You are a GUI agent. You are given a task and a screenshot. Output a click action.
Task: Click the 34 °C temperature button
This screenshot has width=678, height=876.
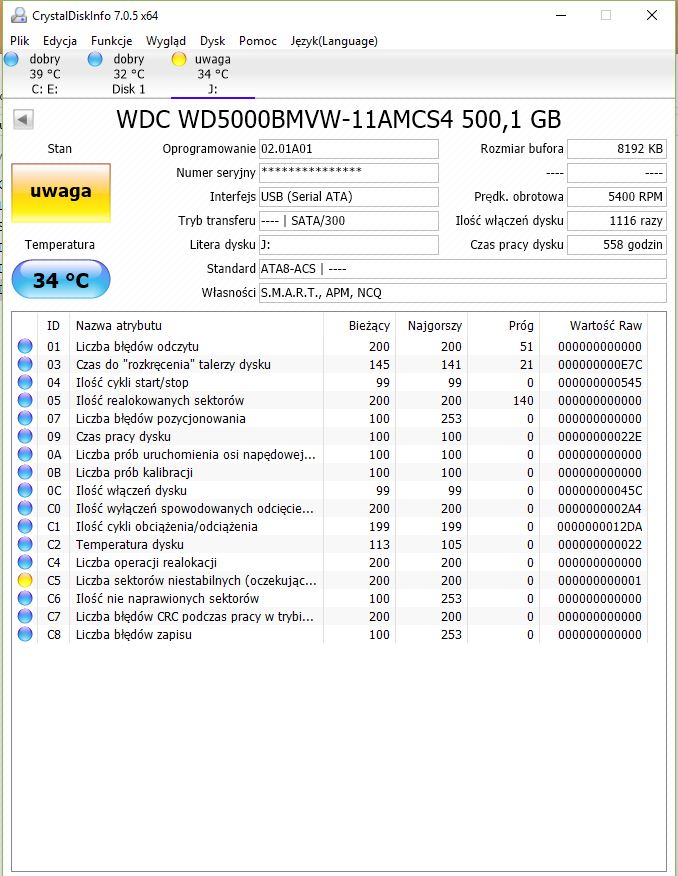coord(61,279)
